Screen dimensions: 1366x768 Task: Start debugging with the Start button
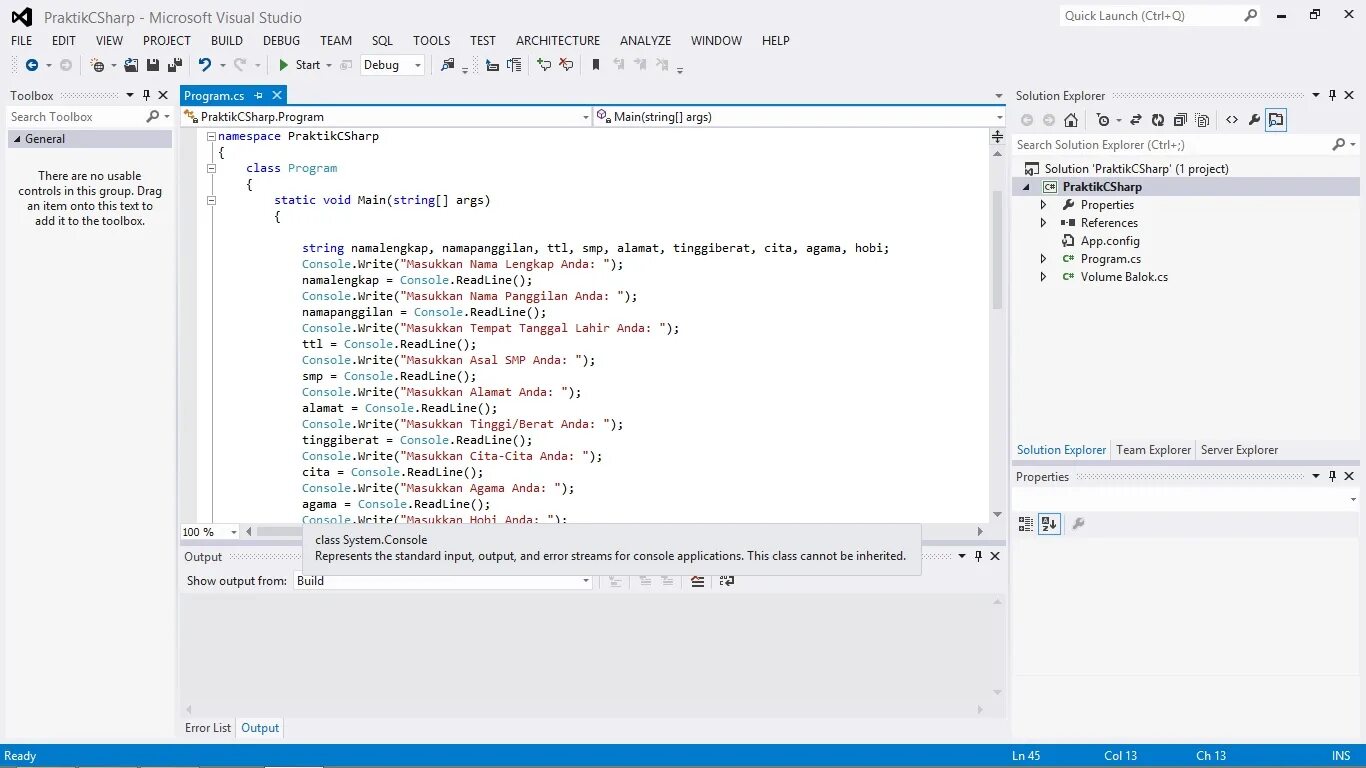coord(300,65)
